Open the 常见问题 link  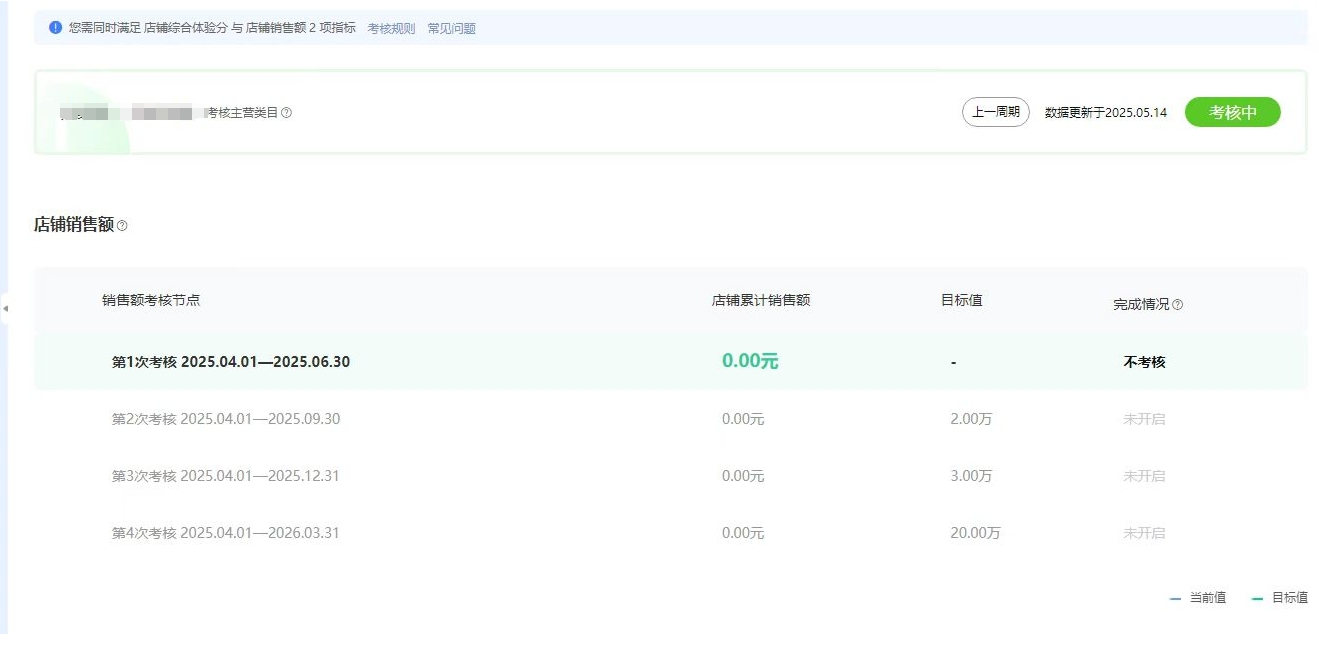pos(451,29)
